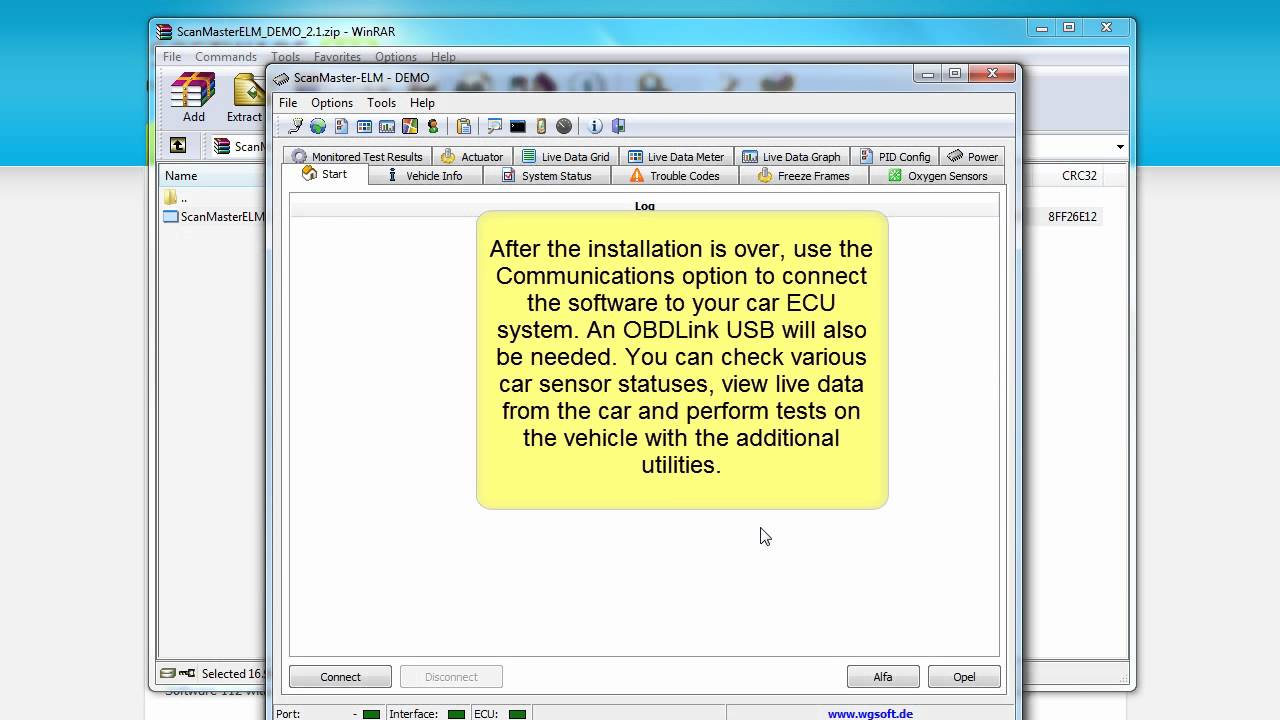Image resolution: width=1280 pixels, height=720 pixels.
Task: Click the Alfa button
Action: tap(883, 677)
